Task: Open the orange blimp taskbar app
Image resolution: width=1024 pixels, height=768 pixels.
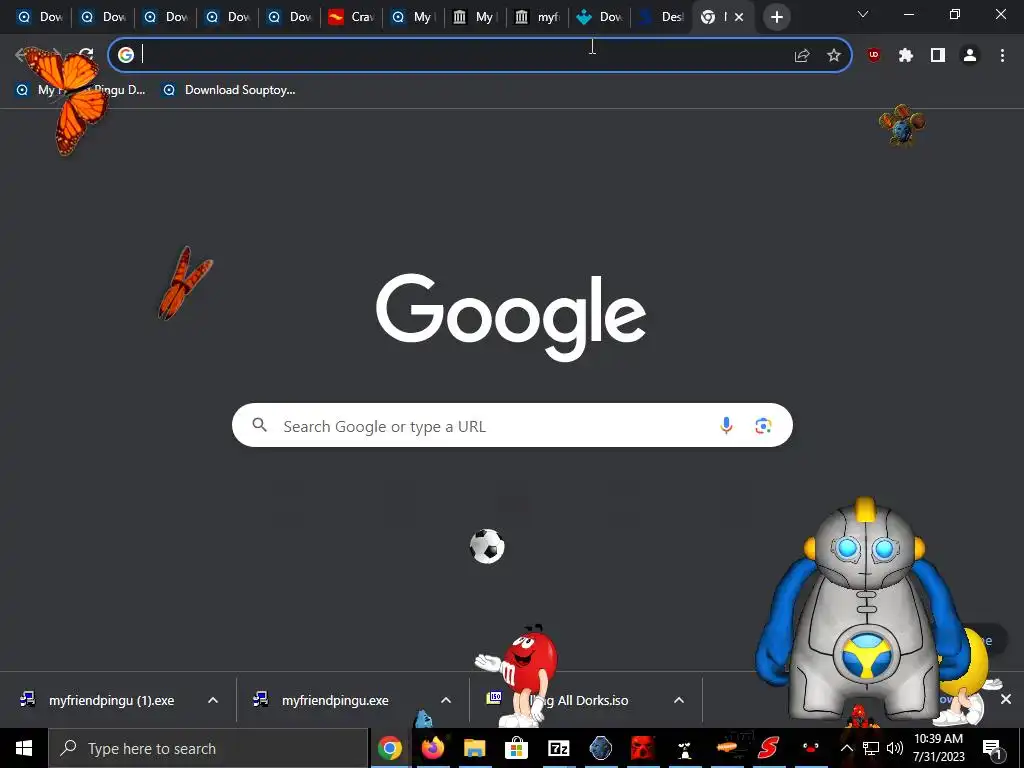Action: [727, 747]
